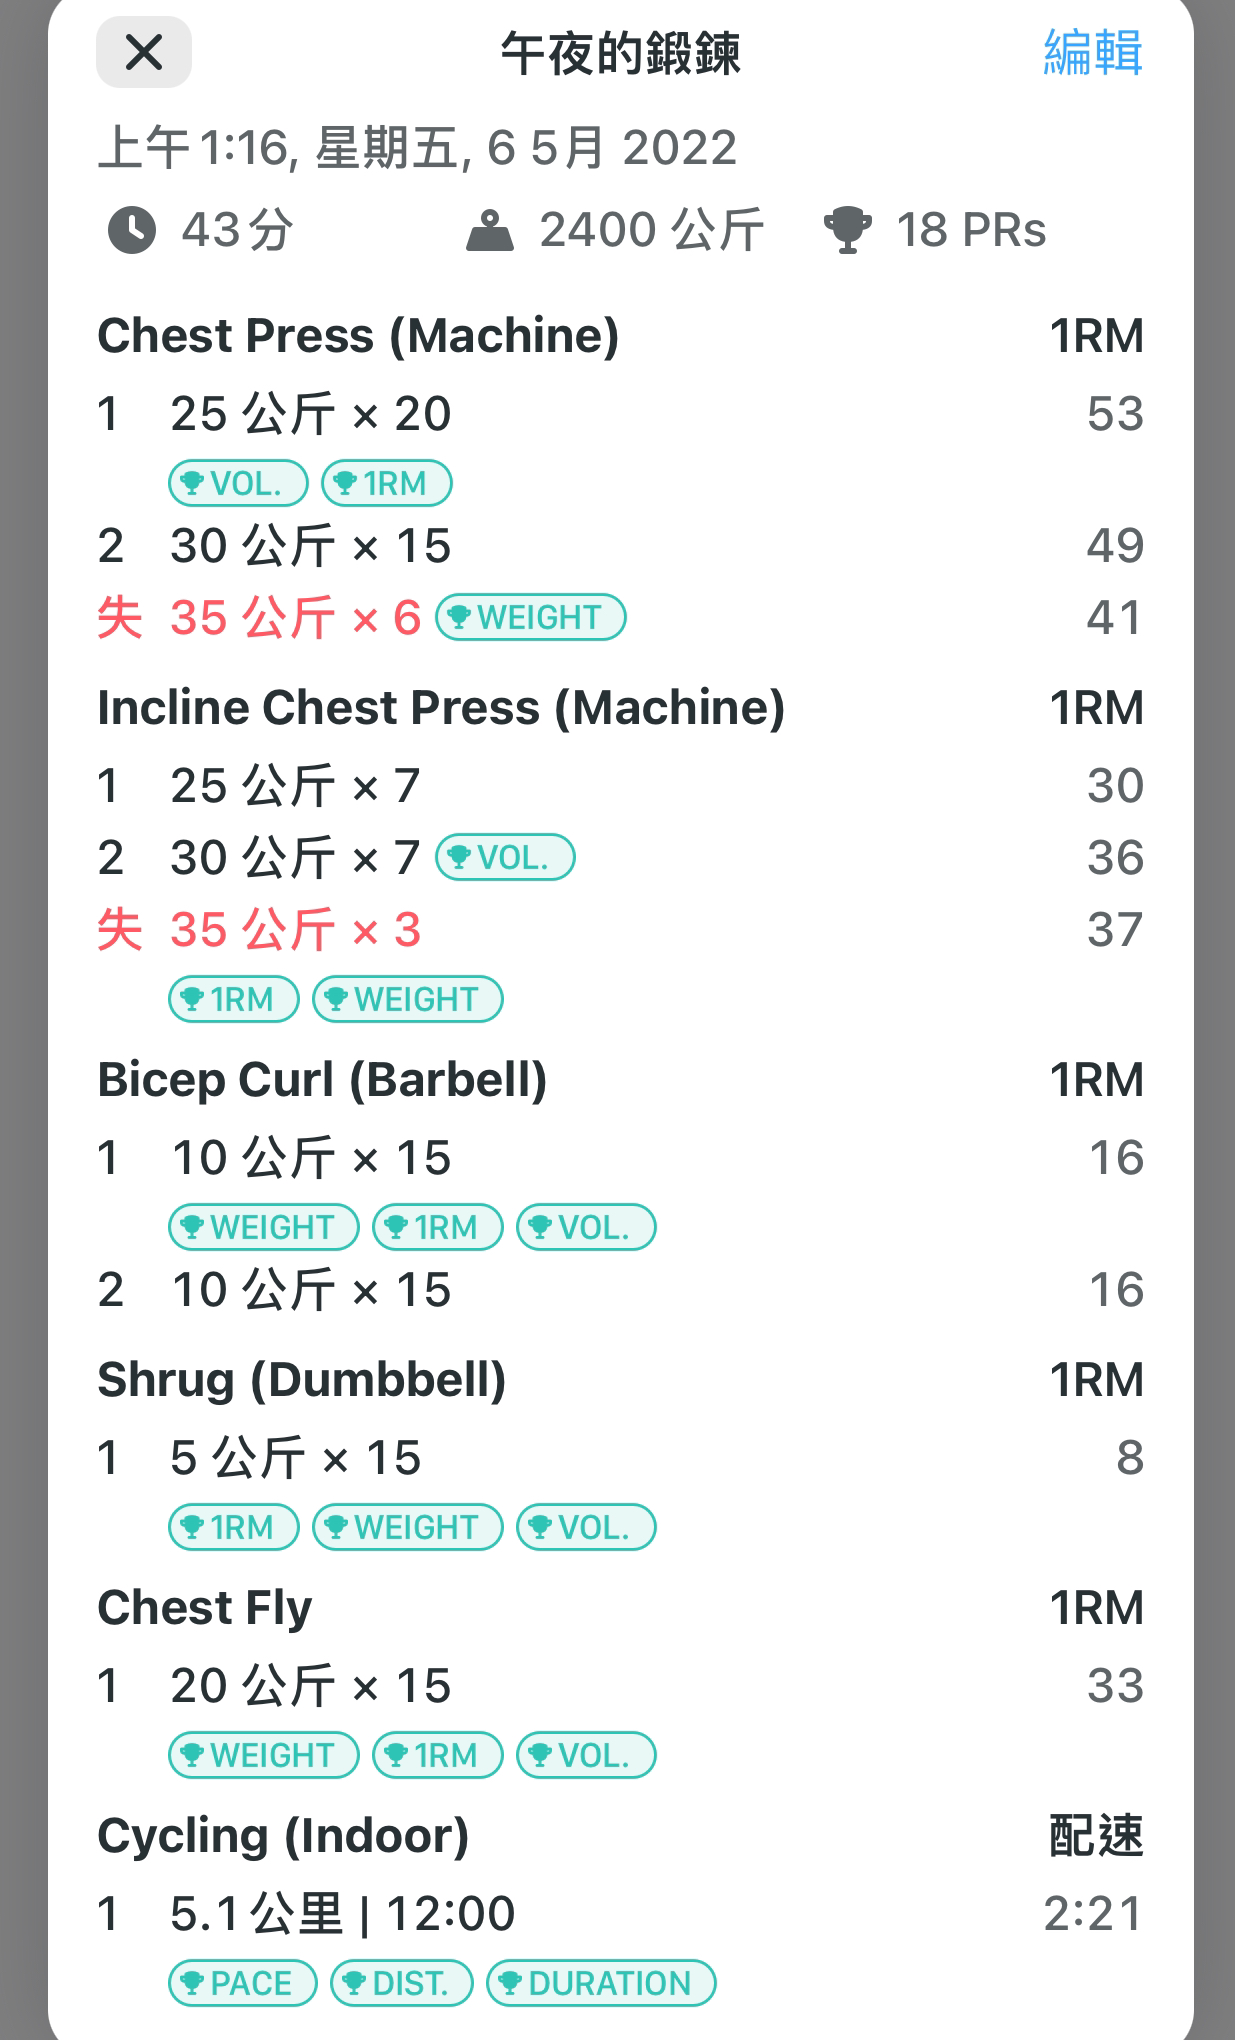
Task: Open Incline Chest Press (Machine) heading
Action: coord(441,707)
